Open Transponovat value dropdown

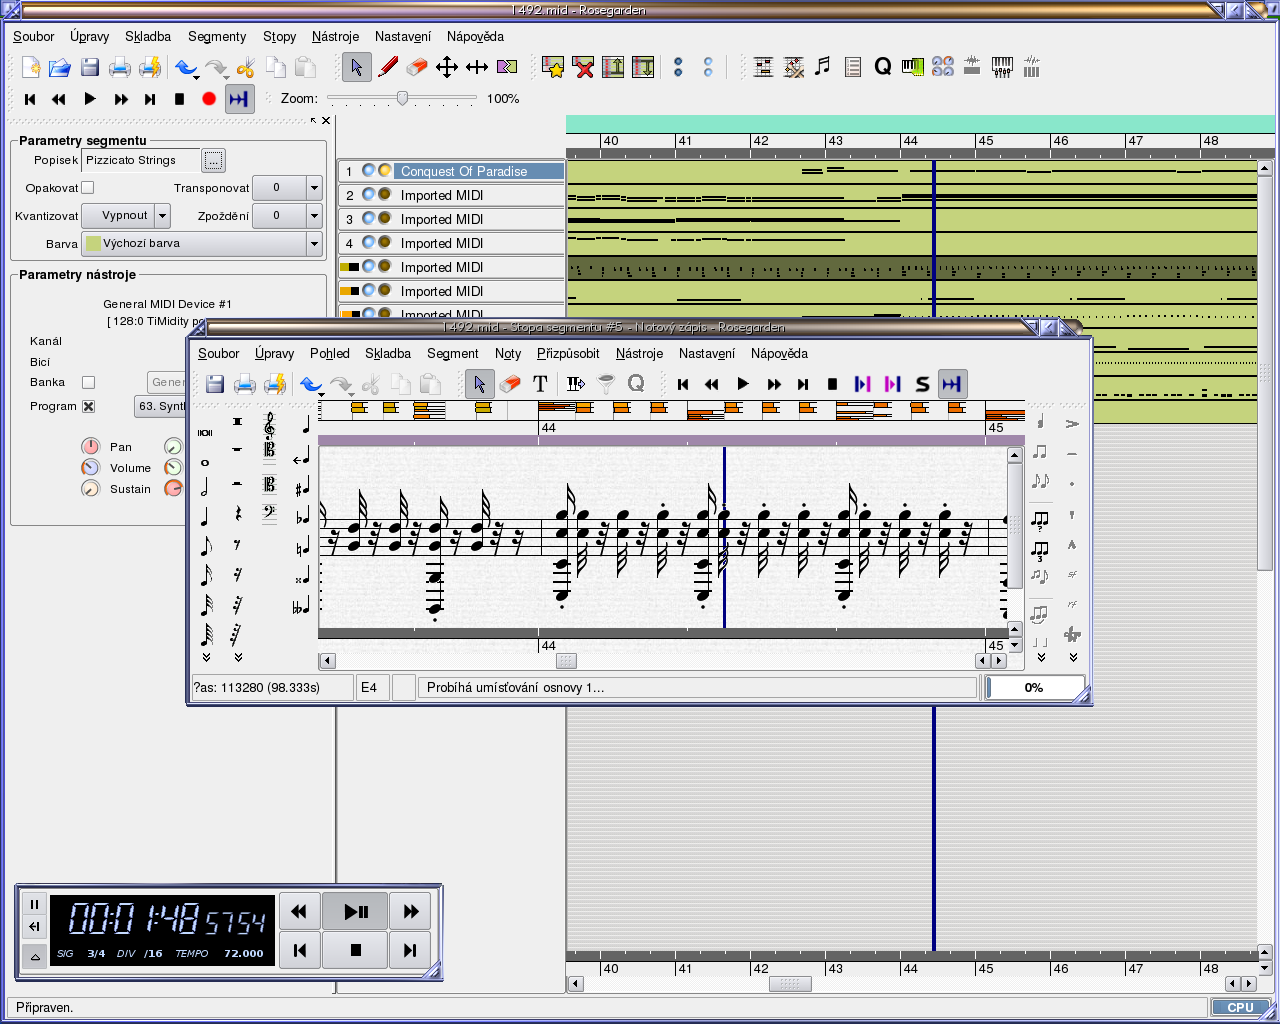[x=314, y=188]
